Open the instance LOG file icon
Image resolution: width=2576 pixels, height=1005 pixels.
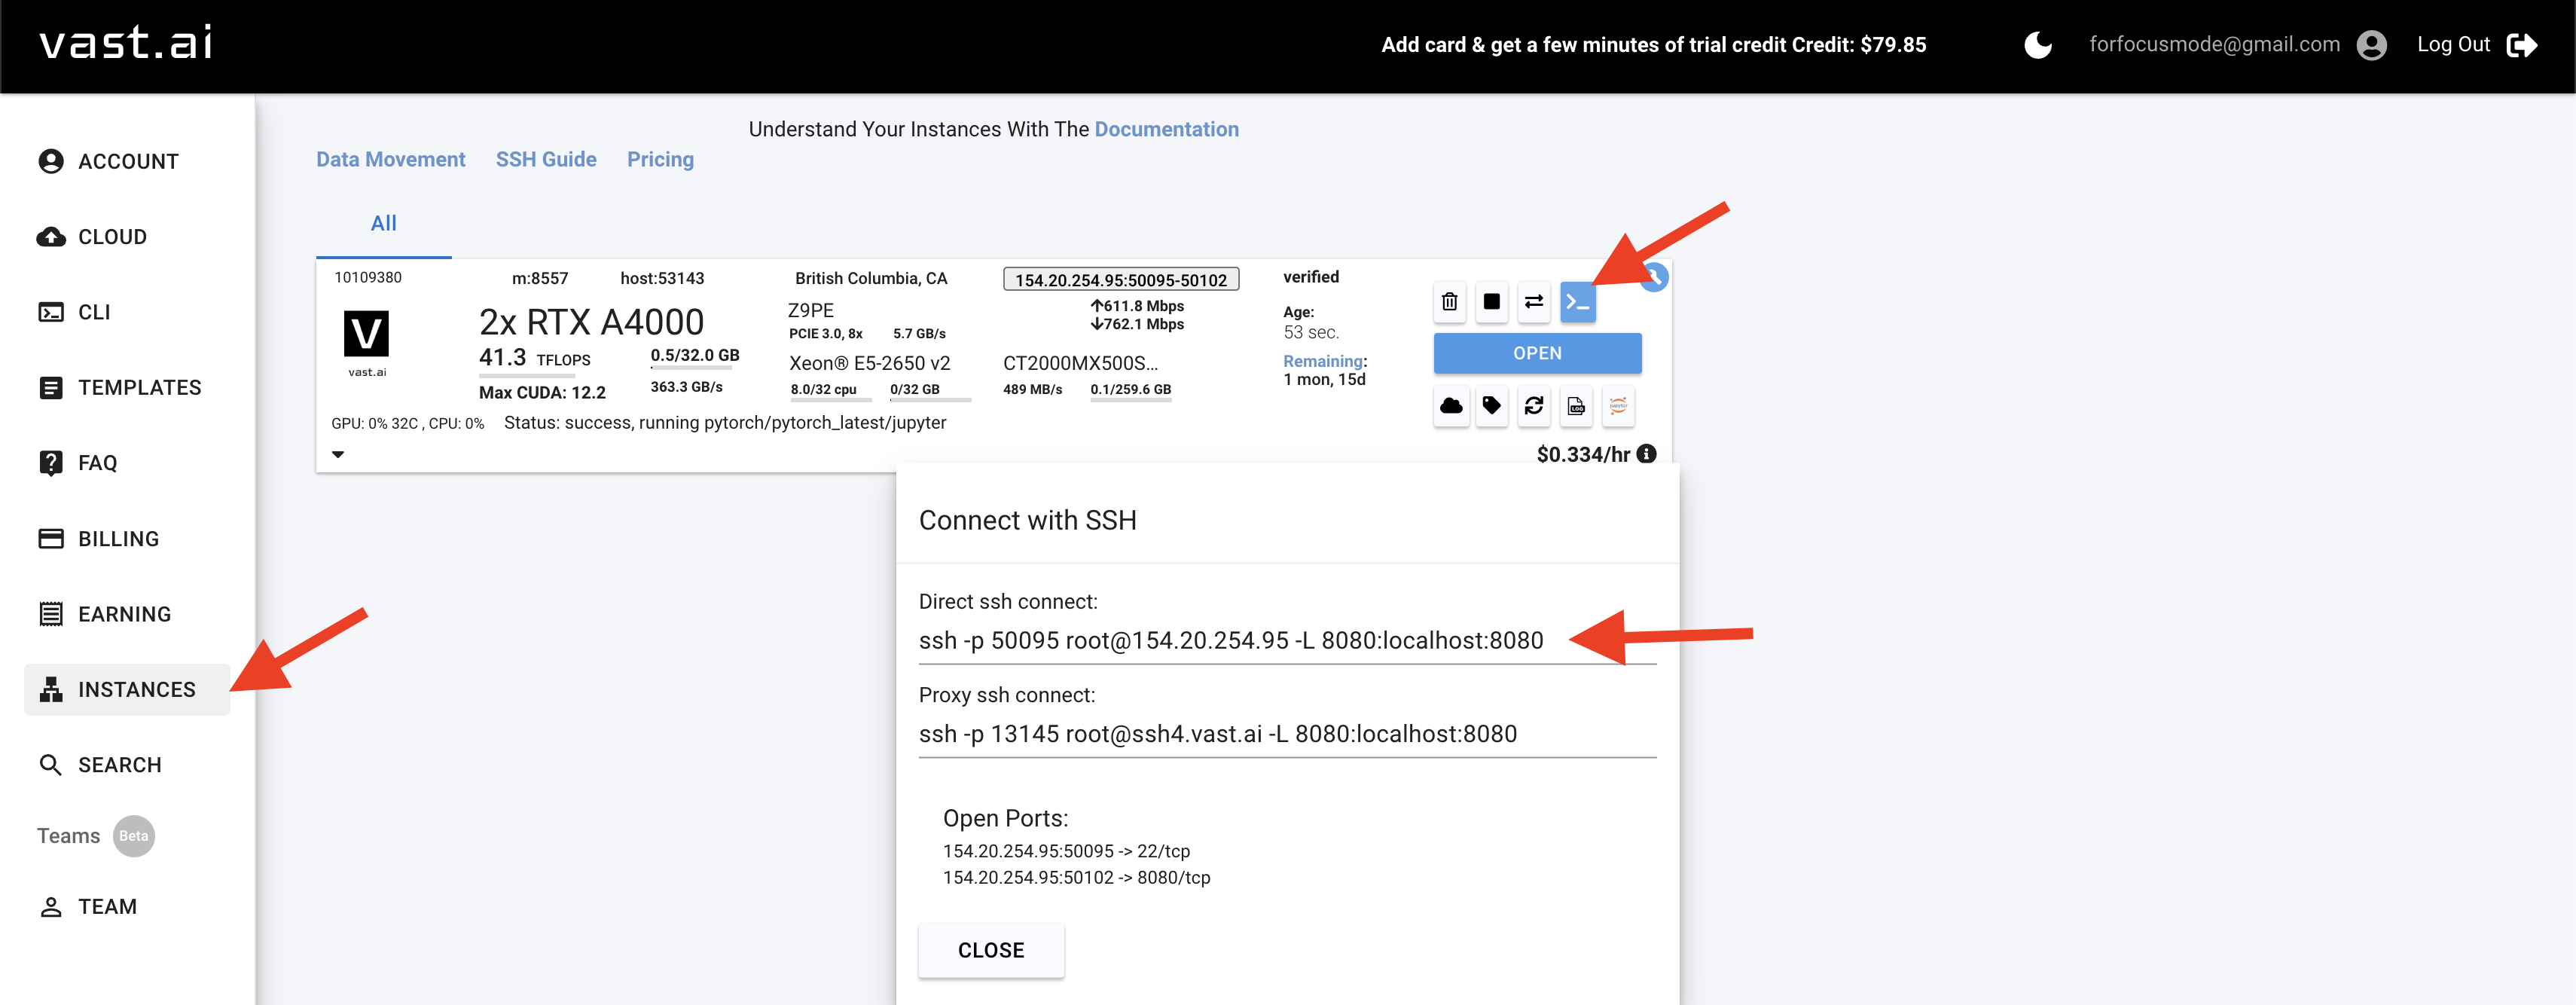tap(1576, 406)
